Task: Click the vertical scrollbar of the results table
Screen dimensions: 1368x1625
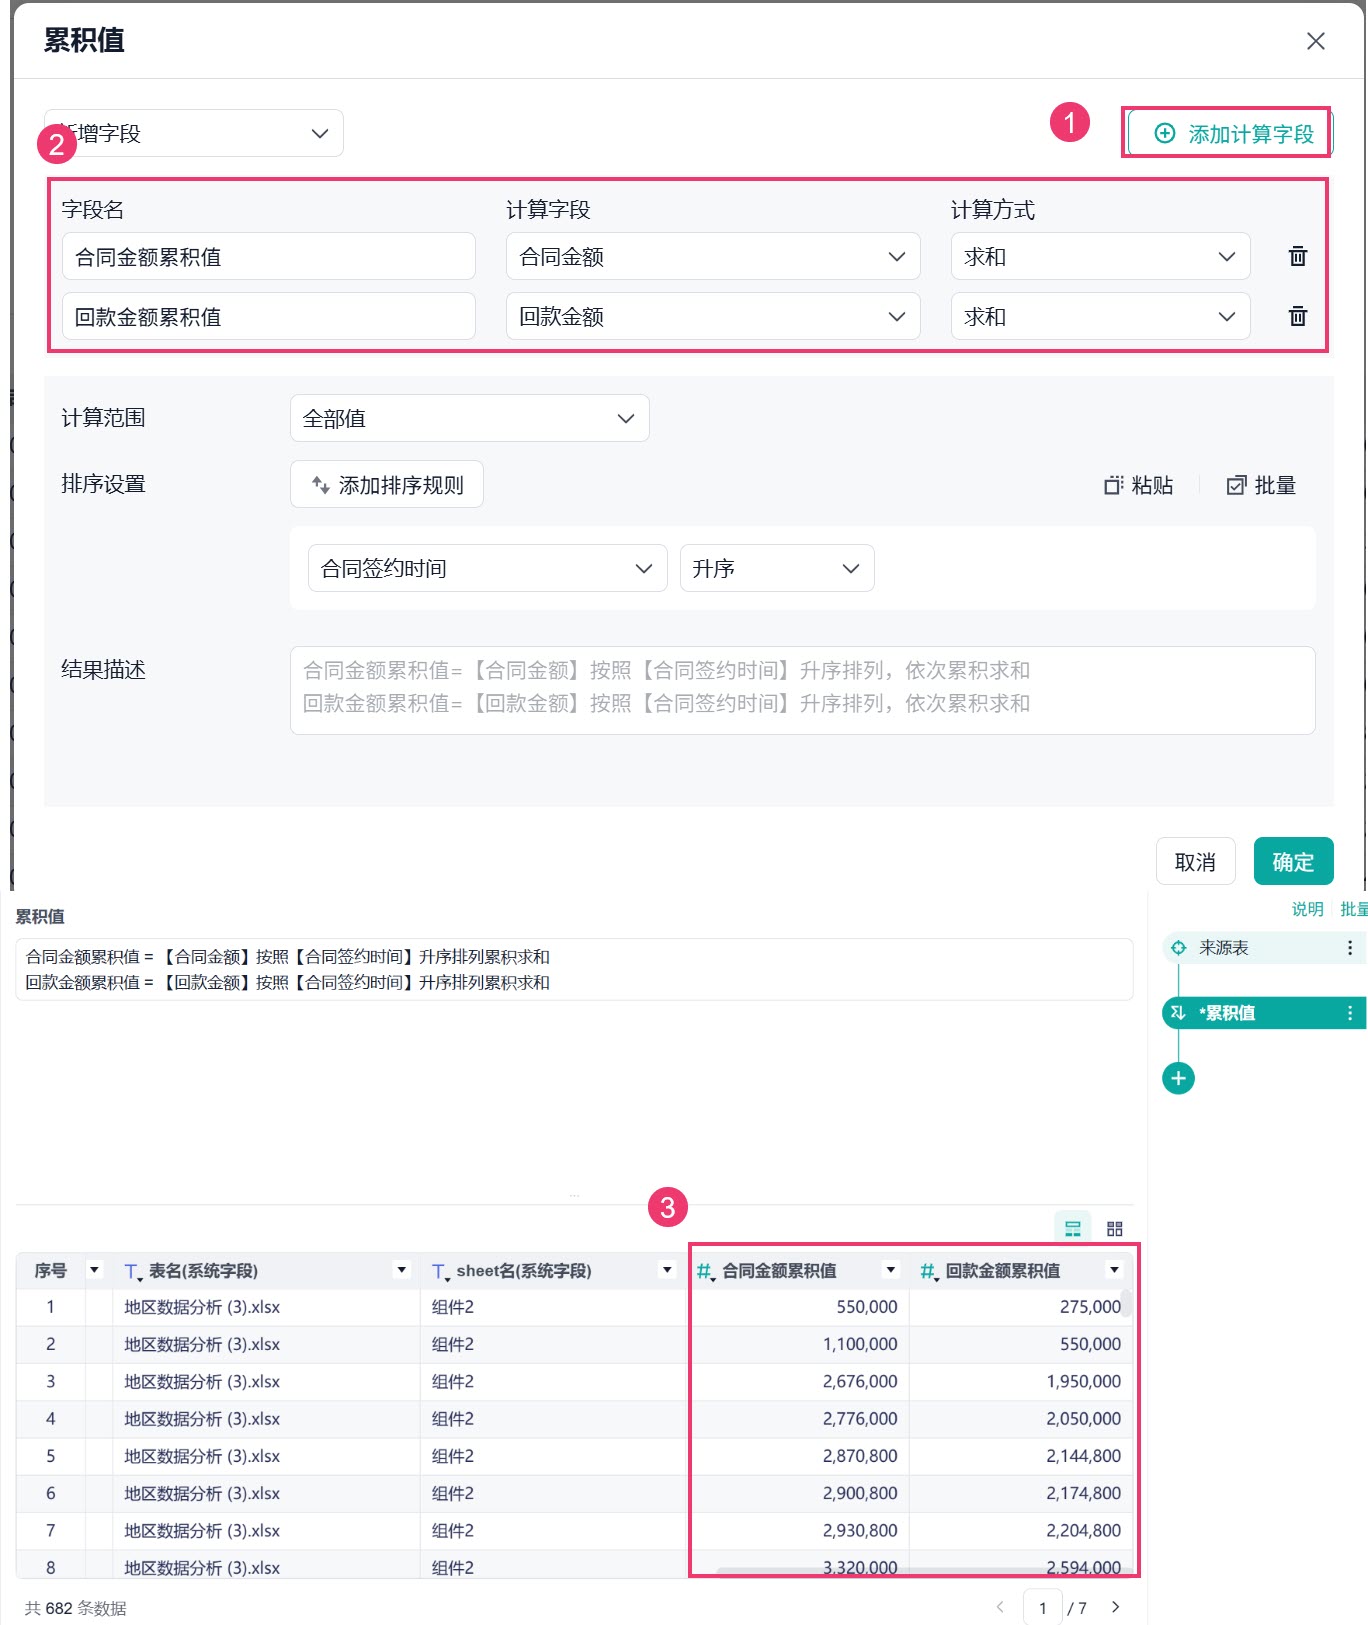Action: tap(1126, 1305)
